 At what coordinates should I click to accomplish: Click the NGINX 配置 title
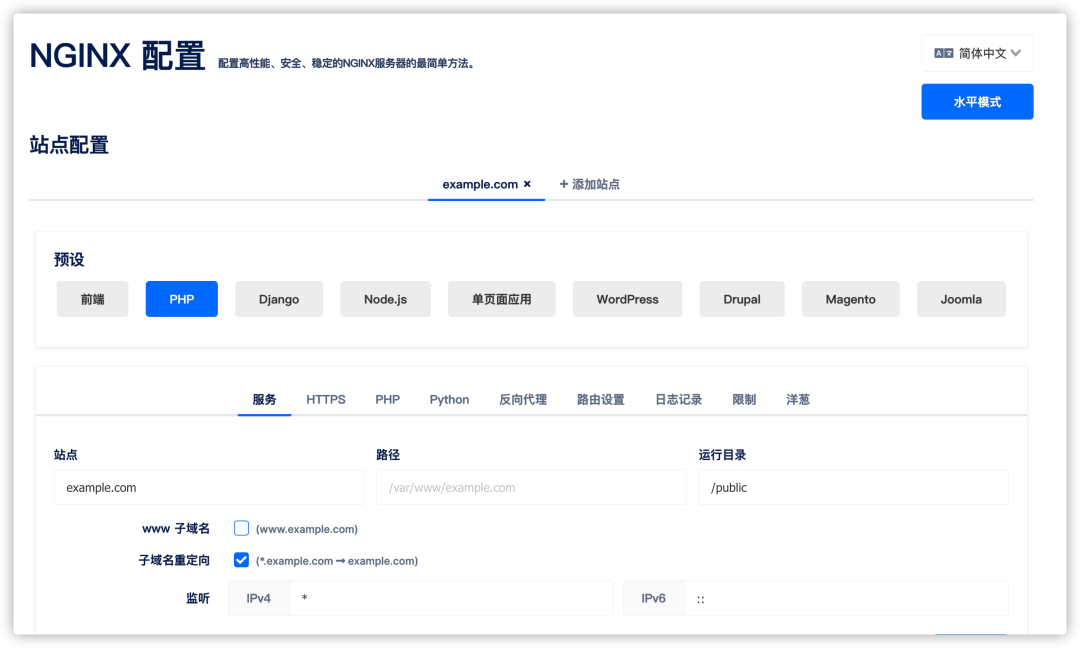117,55
